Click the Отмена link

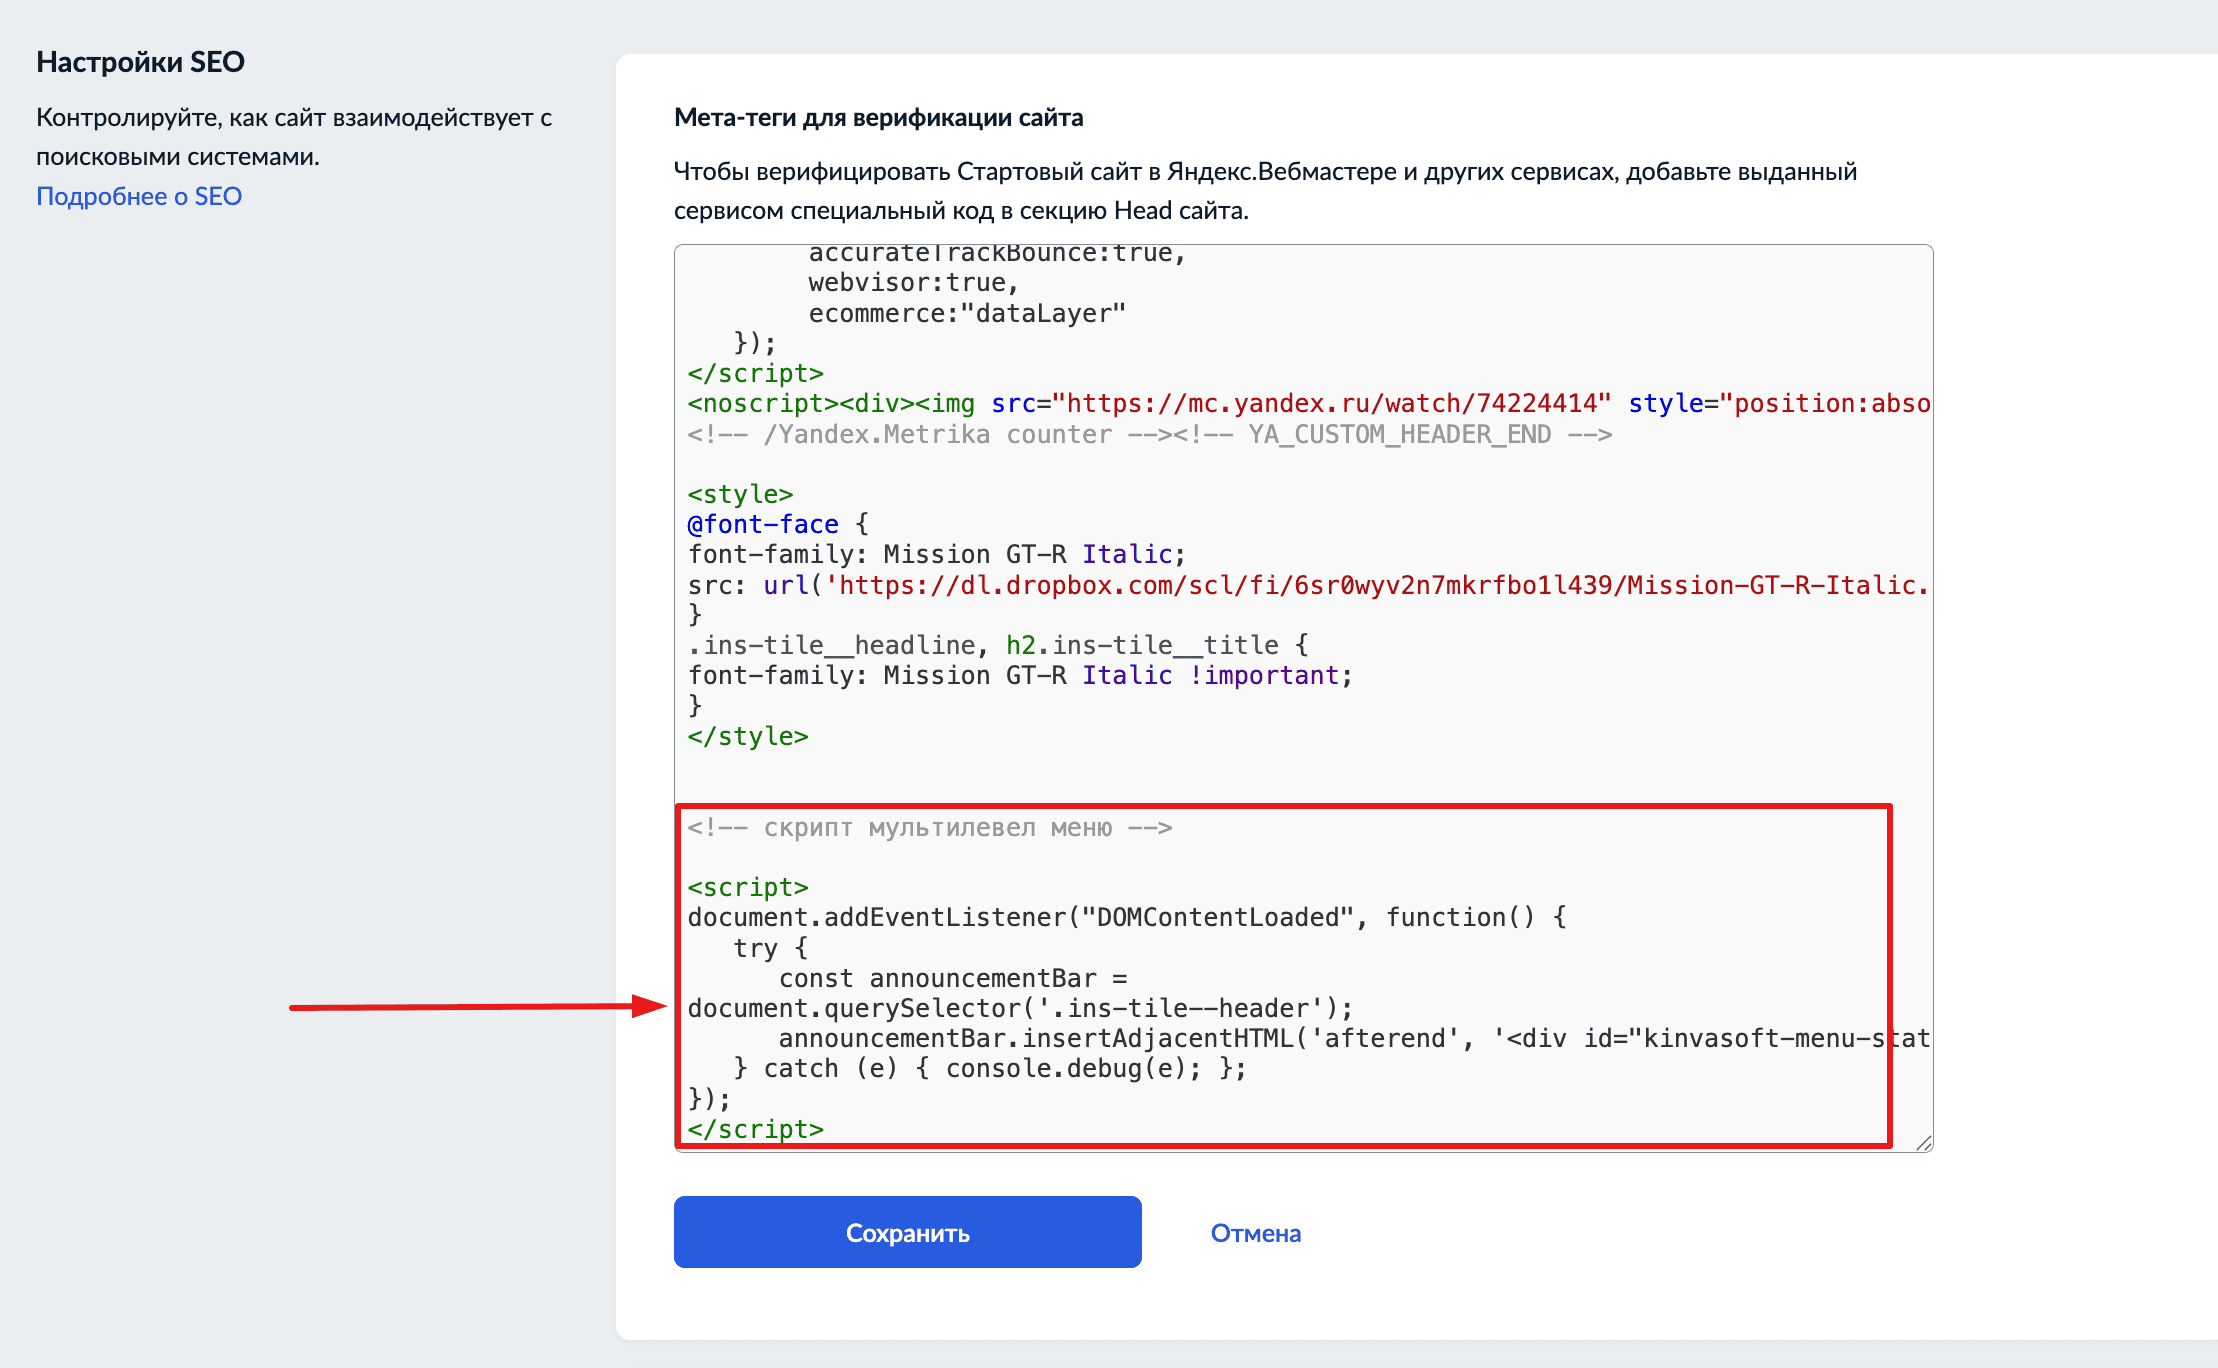point(1255,1233)
